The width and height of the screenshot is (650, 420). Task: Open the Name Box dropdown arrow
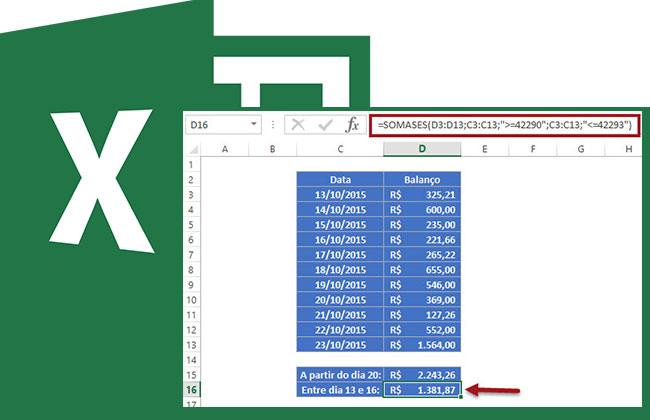click(x=254, y=124)
